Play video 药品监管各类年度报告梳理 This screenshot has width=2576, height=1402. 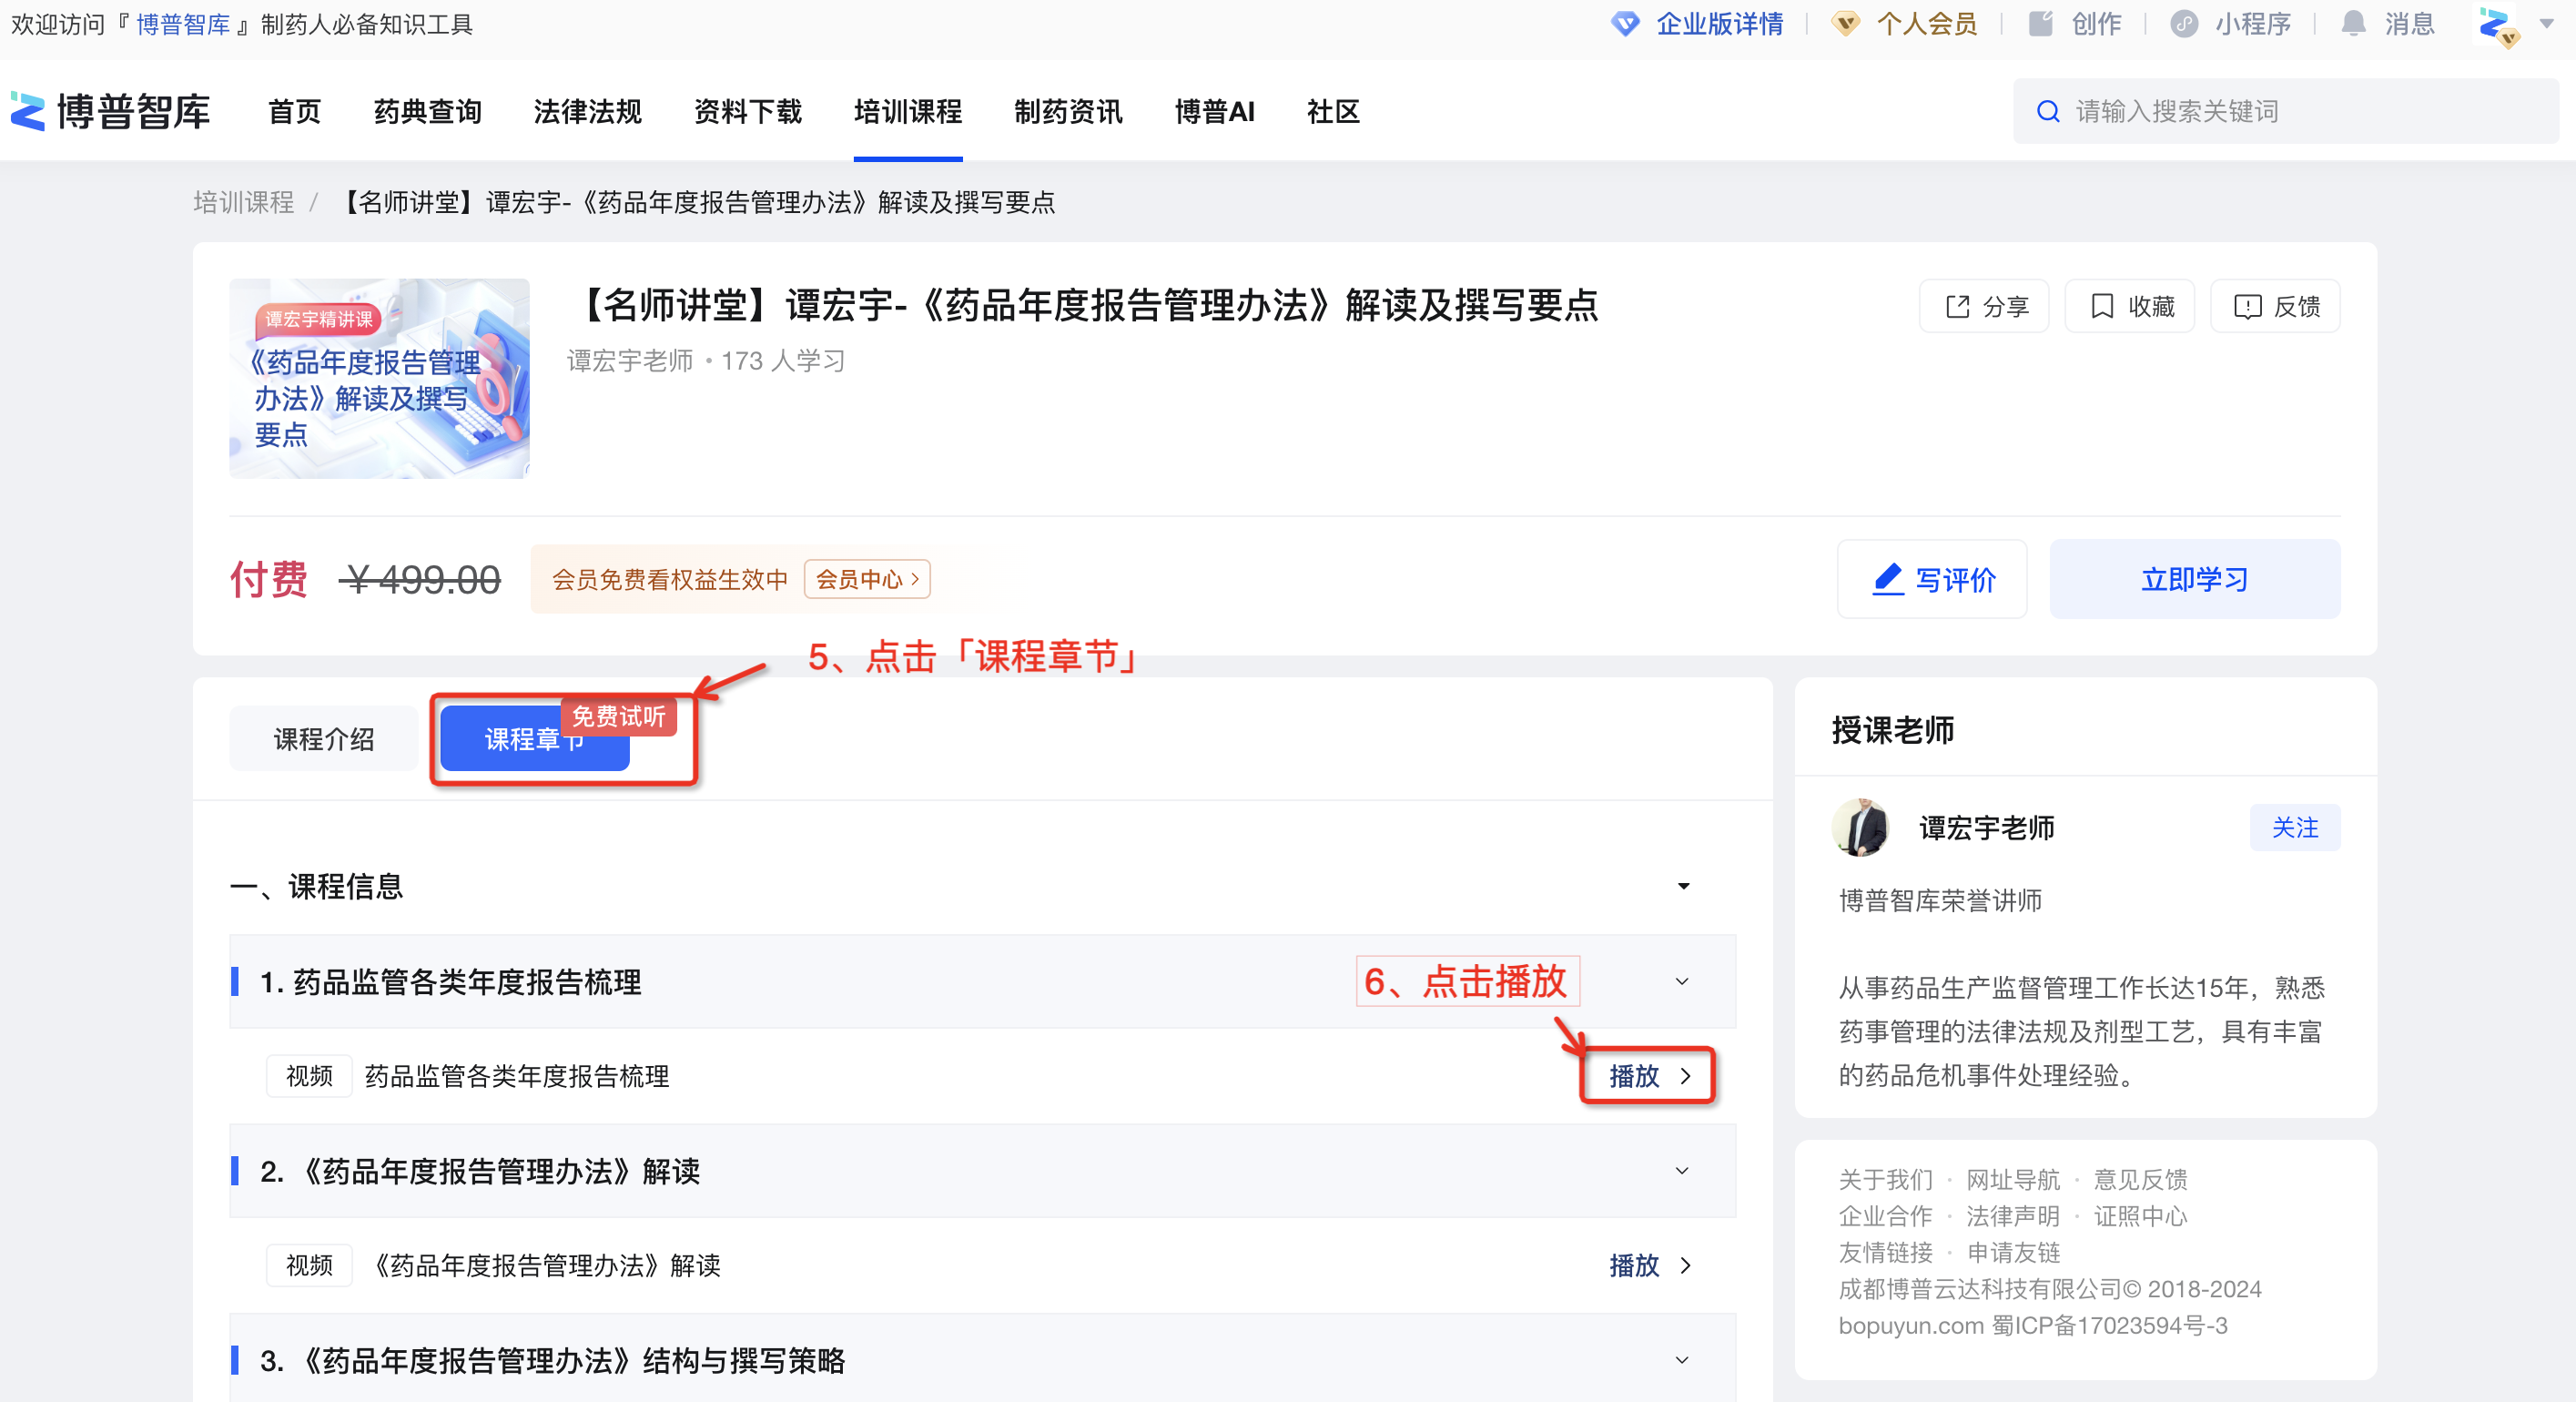1634,1077
